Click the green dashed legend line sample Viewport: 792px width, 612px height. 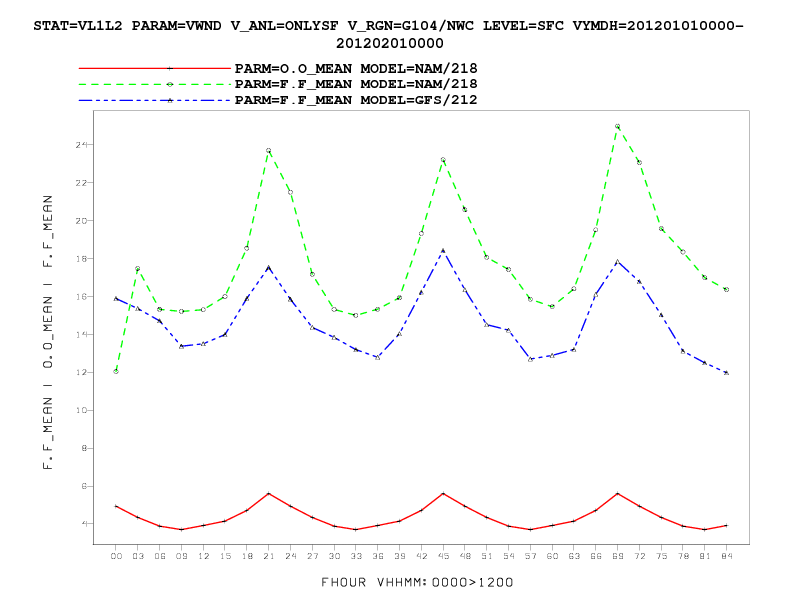click(155, 84)
